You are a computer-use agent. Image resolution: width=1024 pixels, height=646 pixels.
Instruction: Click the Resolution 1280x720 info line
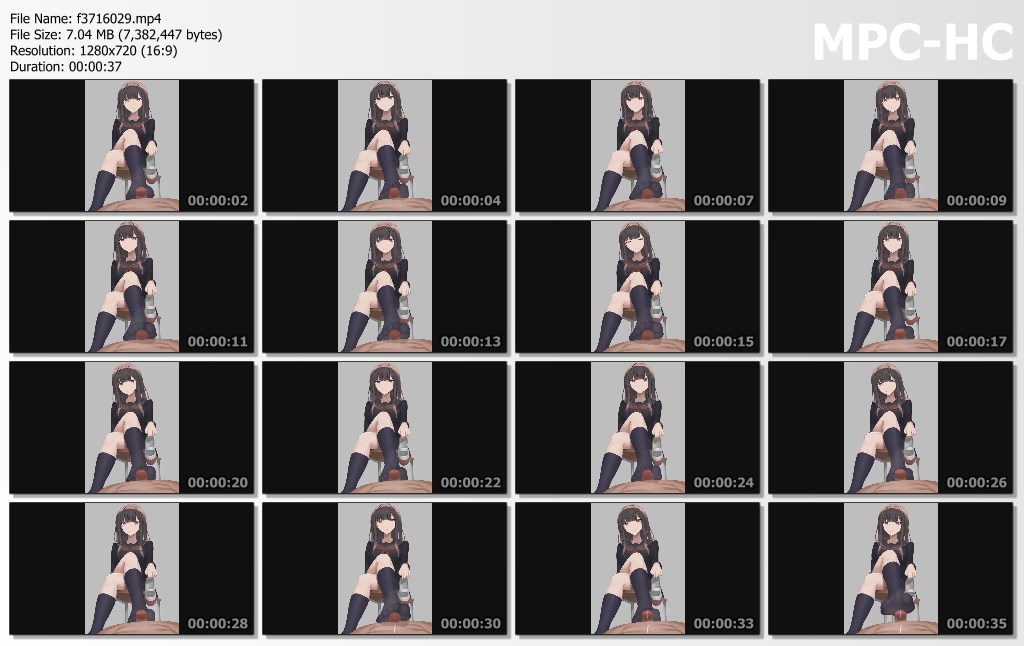[94, 50]
